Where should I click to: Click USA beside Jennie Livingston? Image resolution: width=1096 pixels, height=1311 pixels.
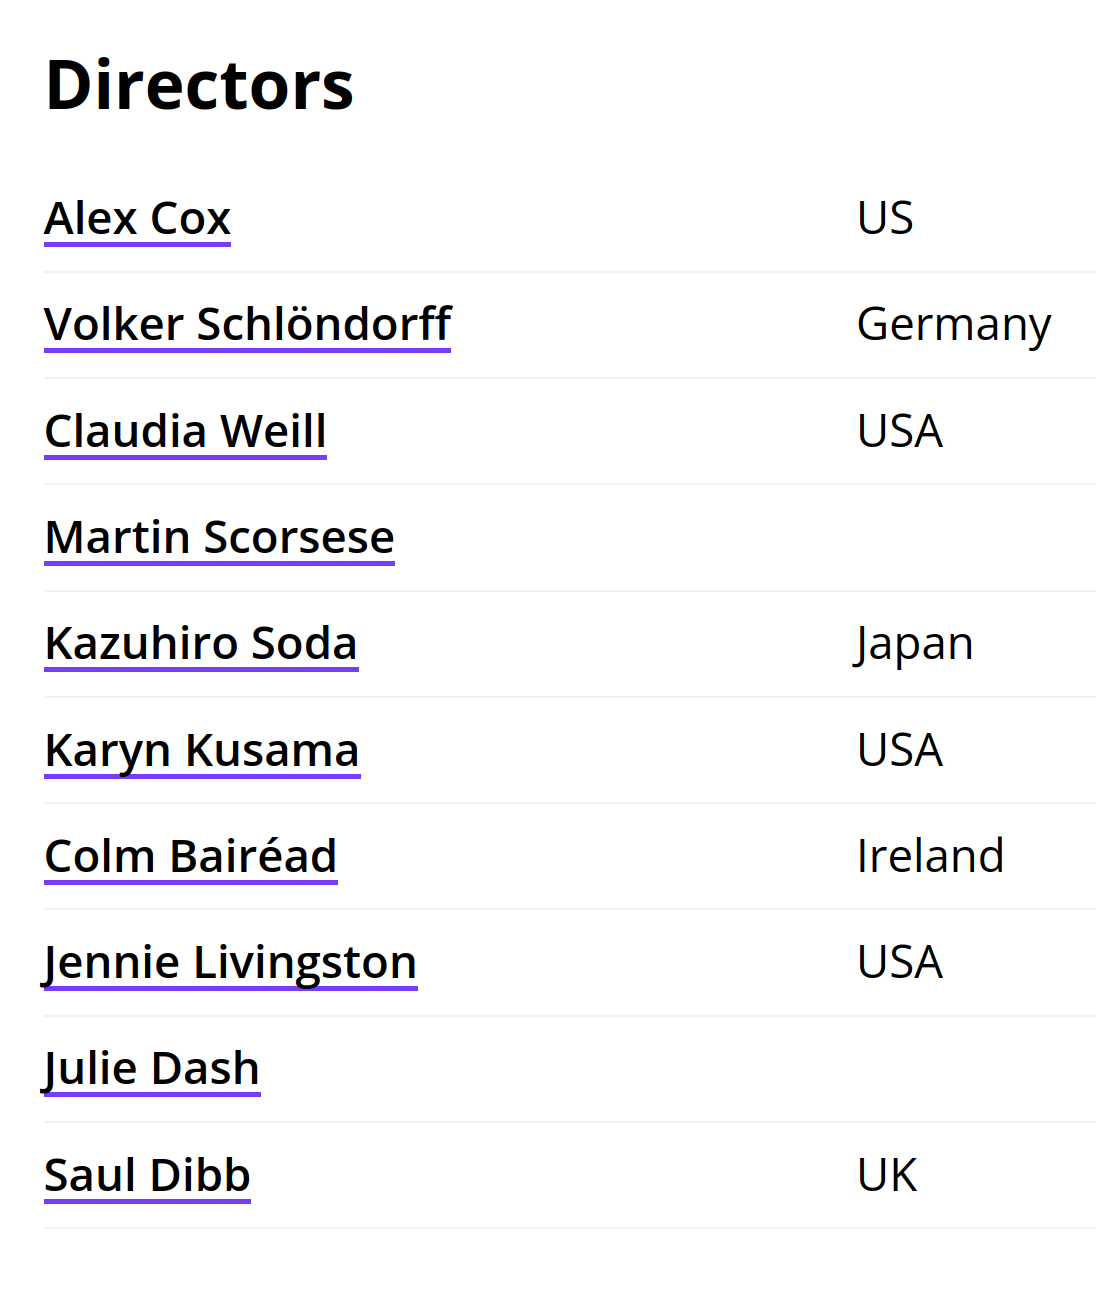pyautogui.click(x=900, y=963)
